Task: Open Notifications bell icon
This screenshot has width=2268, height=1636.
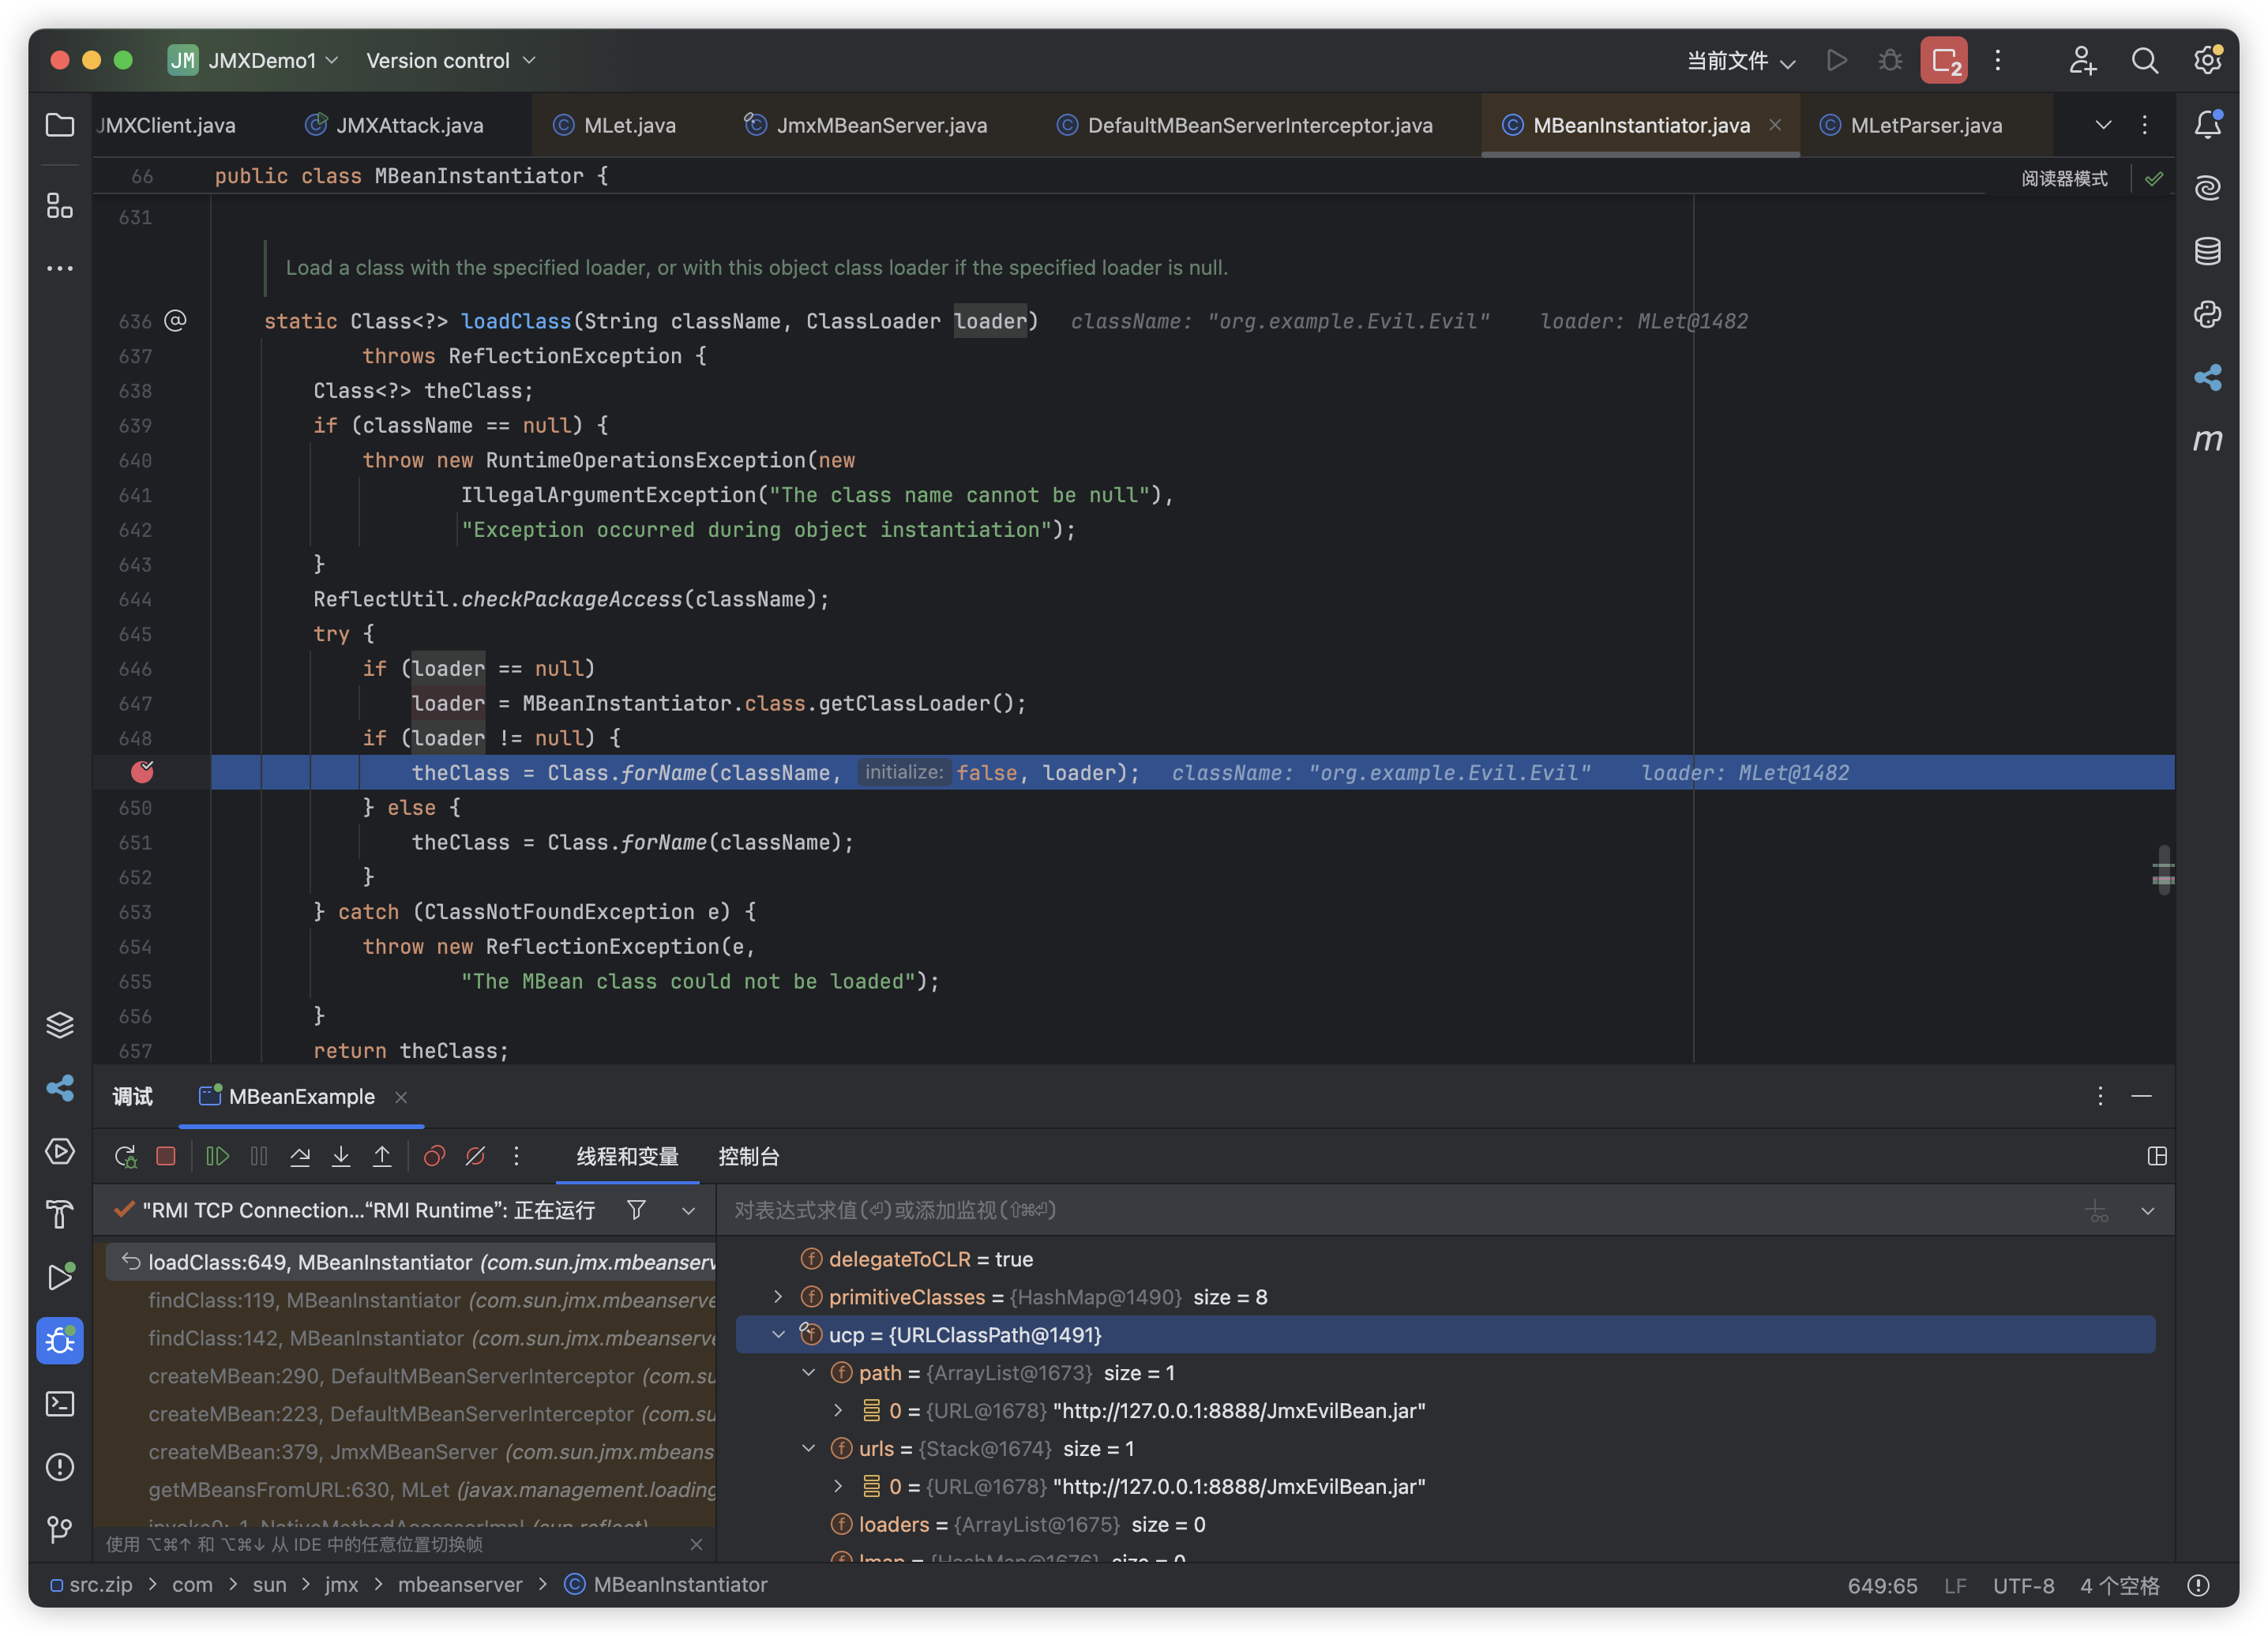Action: click(2207, 124)
